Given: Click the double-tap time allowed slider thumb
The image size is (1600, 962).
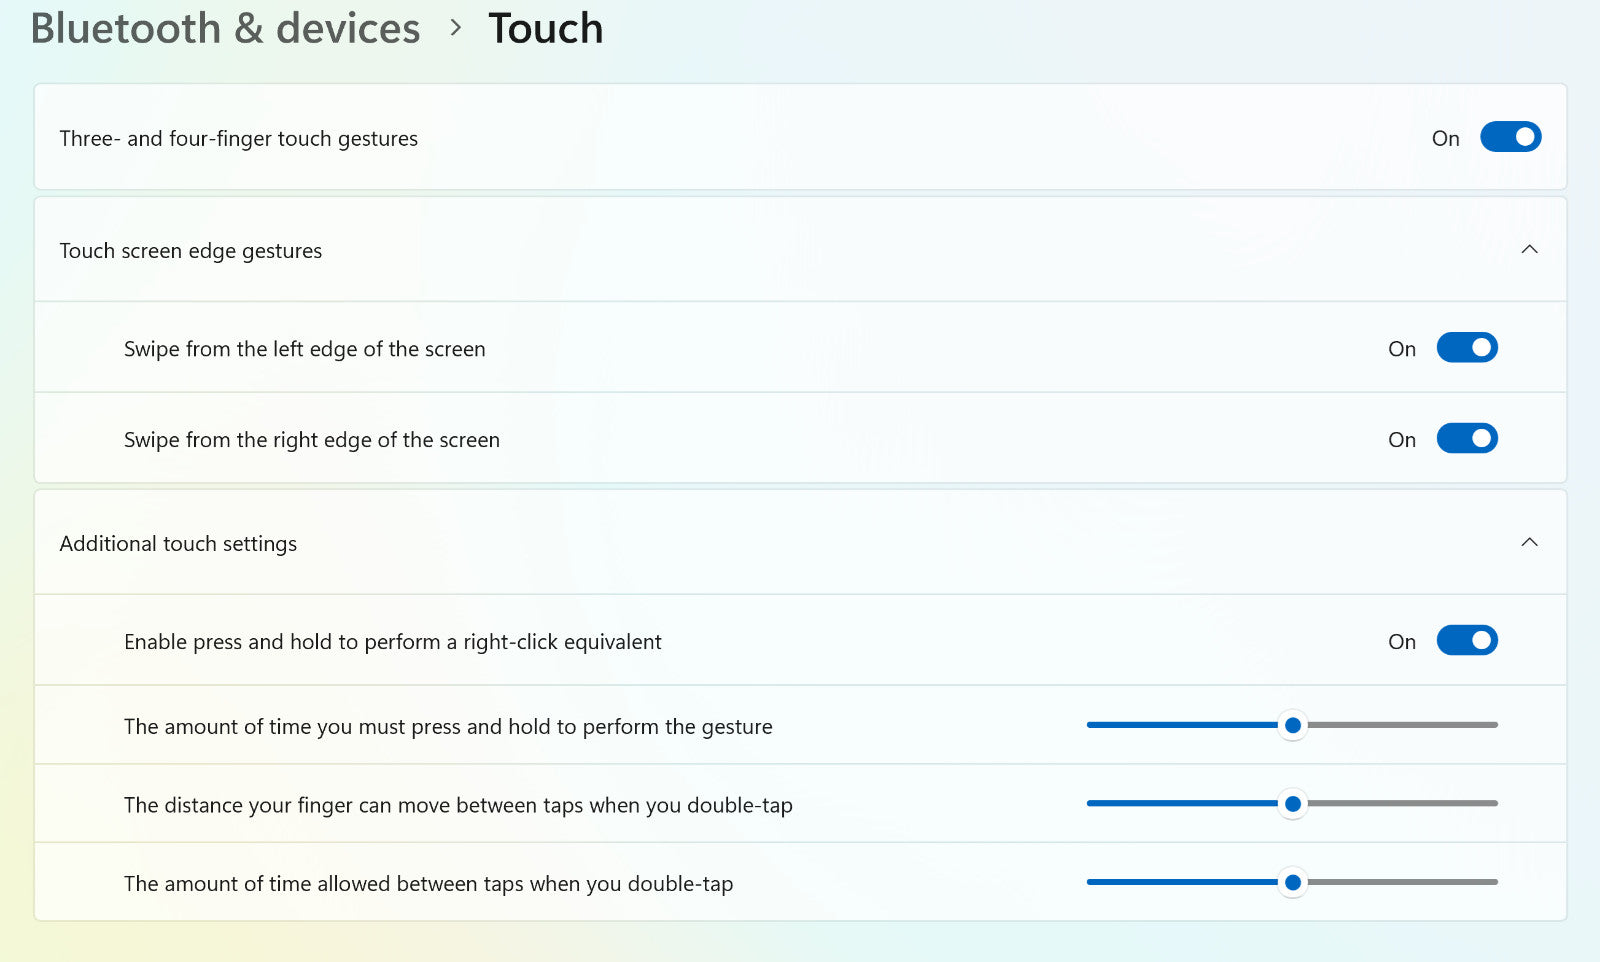Looking at the screenshot, I should (x=1293, y=882).
